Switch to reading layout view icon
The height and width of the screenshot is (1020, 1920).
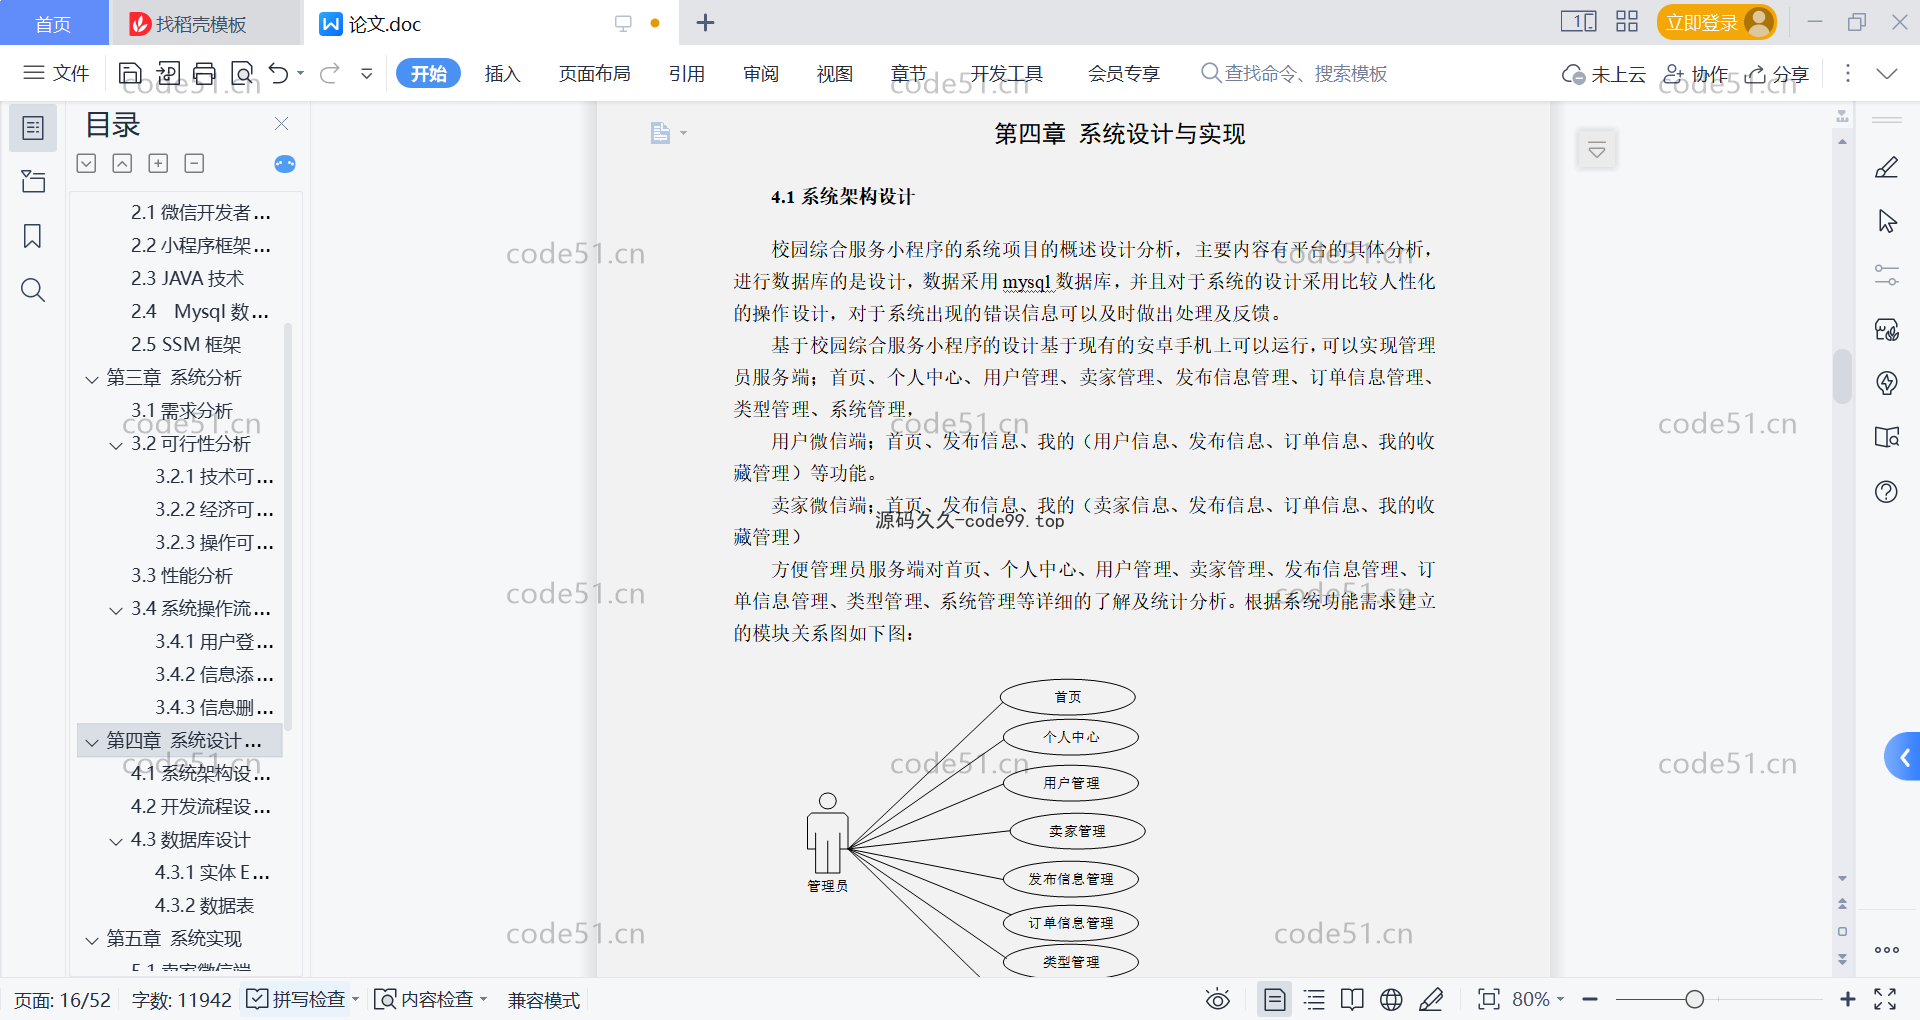point(1352,999)
